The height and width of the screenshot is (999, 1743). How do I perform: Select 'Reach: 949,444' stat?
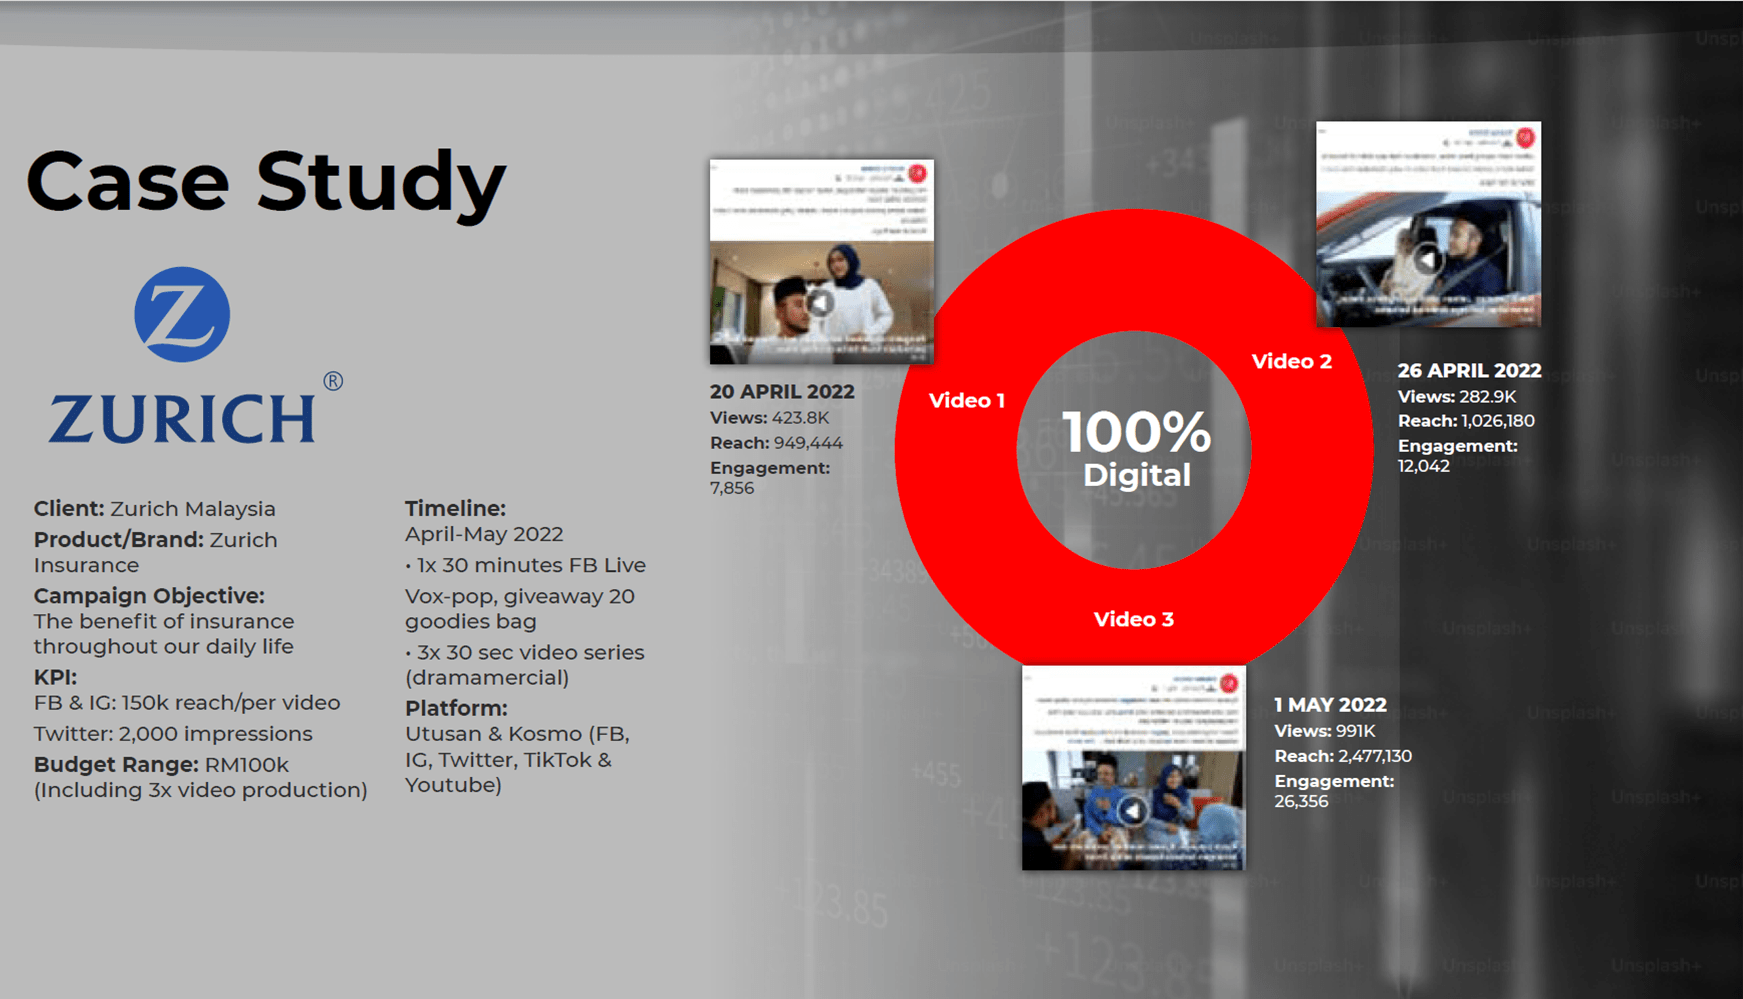click(x=776, y=443)
